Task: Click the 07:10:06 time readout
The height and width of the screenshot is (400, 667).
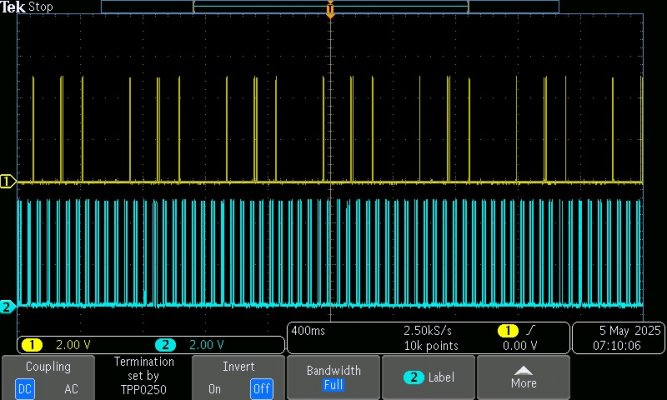Action: coord(617,346)
